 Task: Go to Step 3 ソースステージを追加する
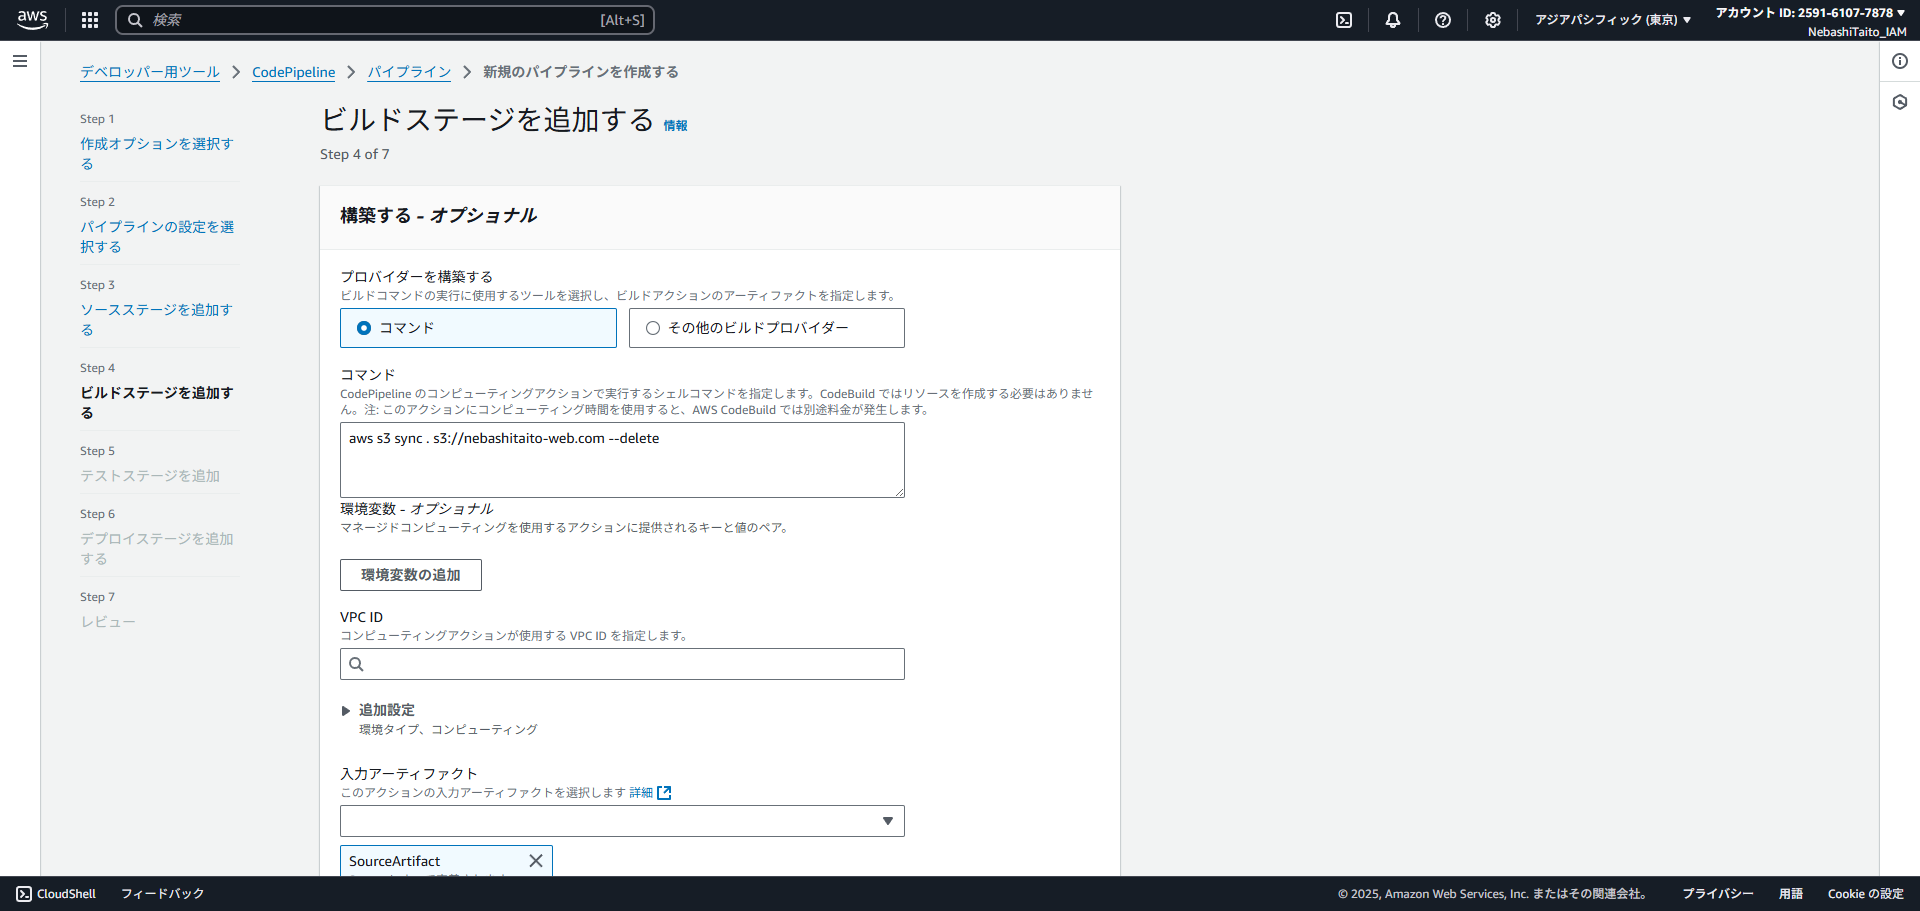(157, 320)
